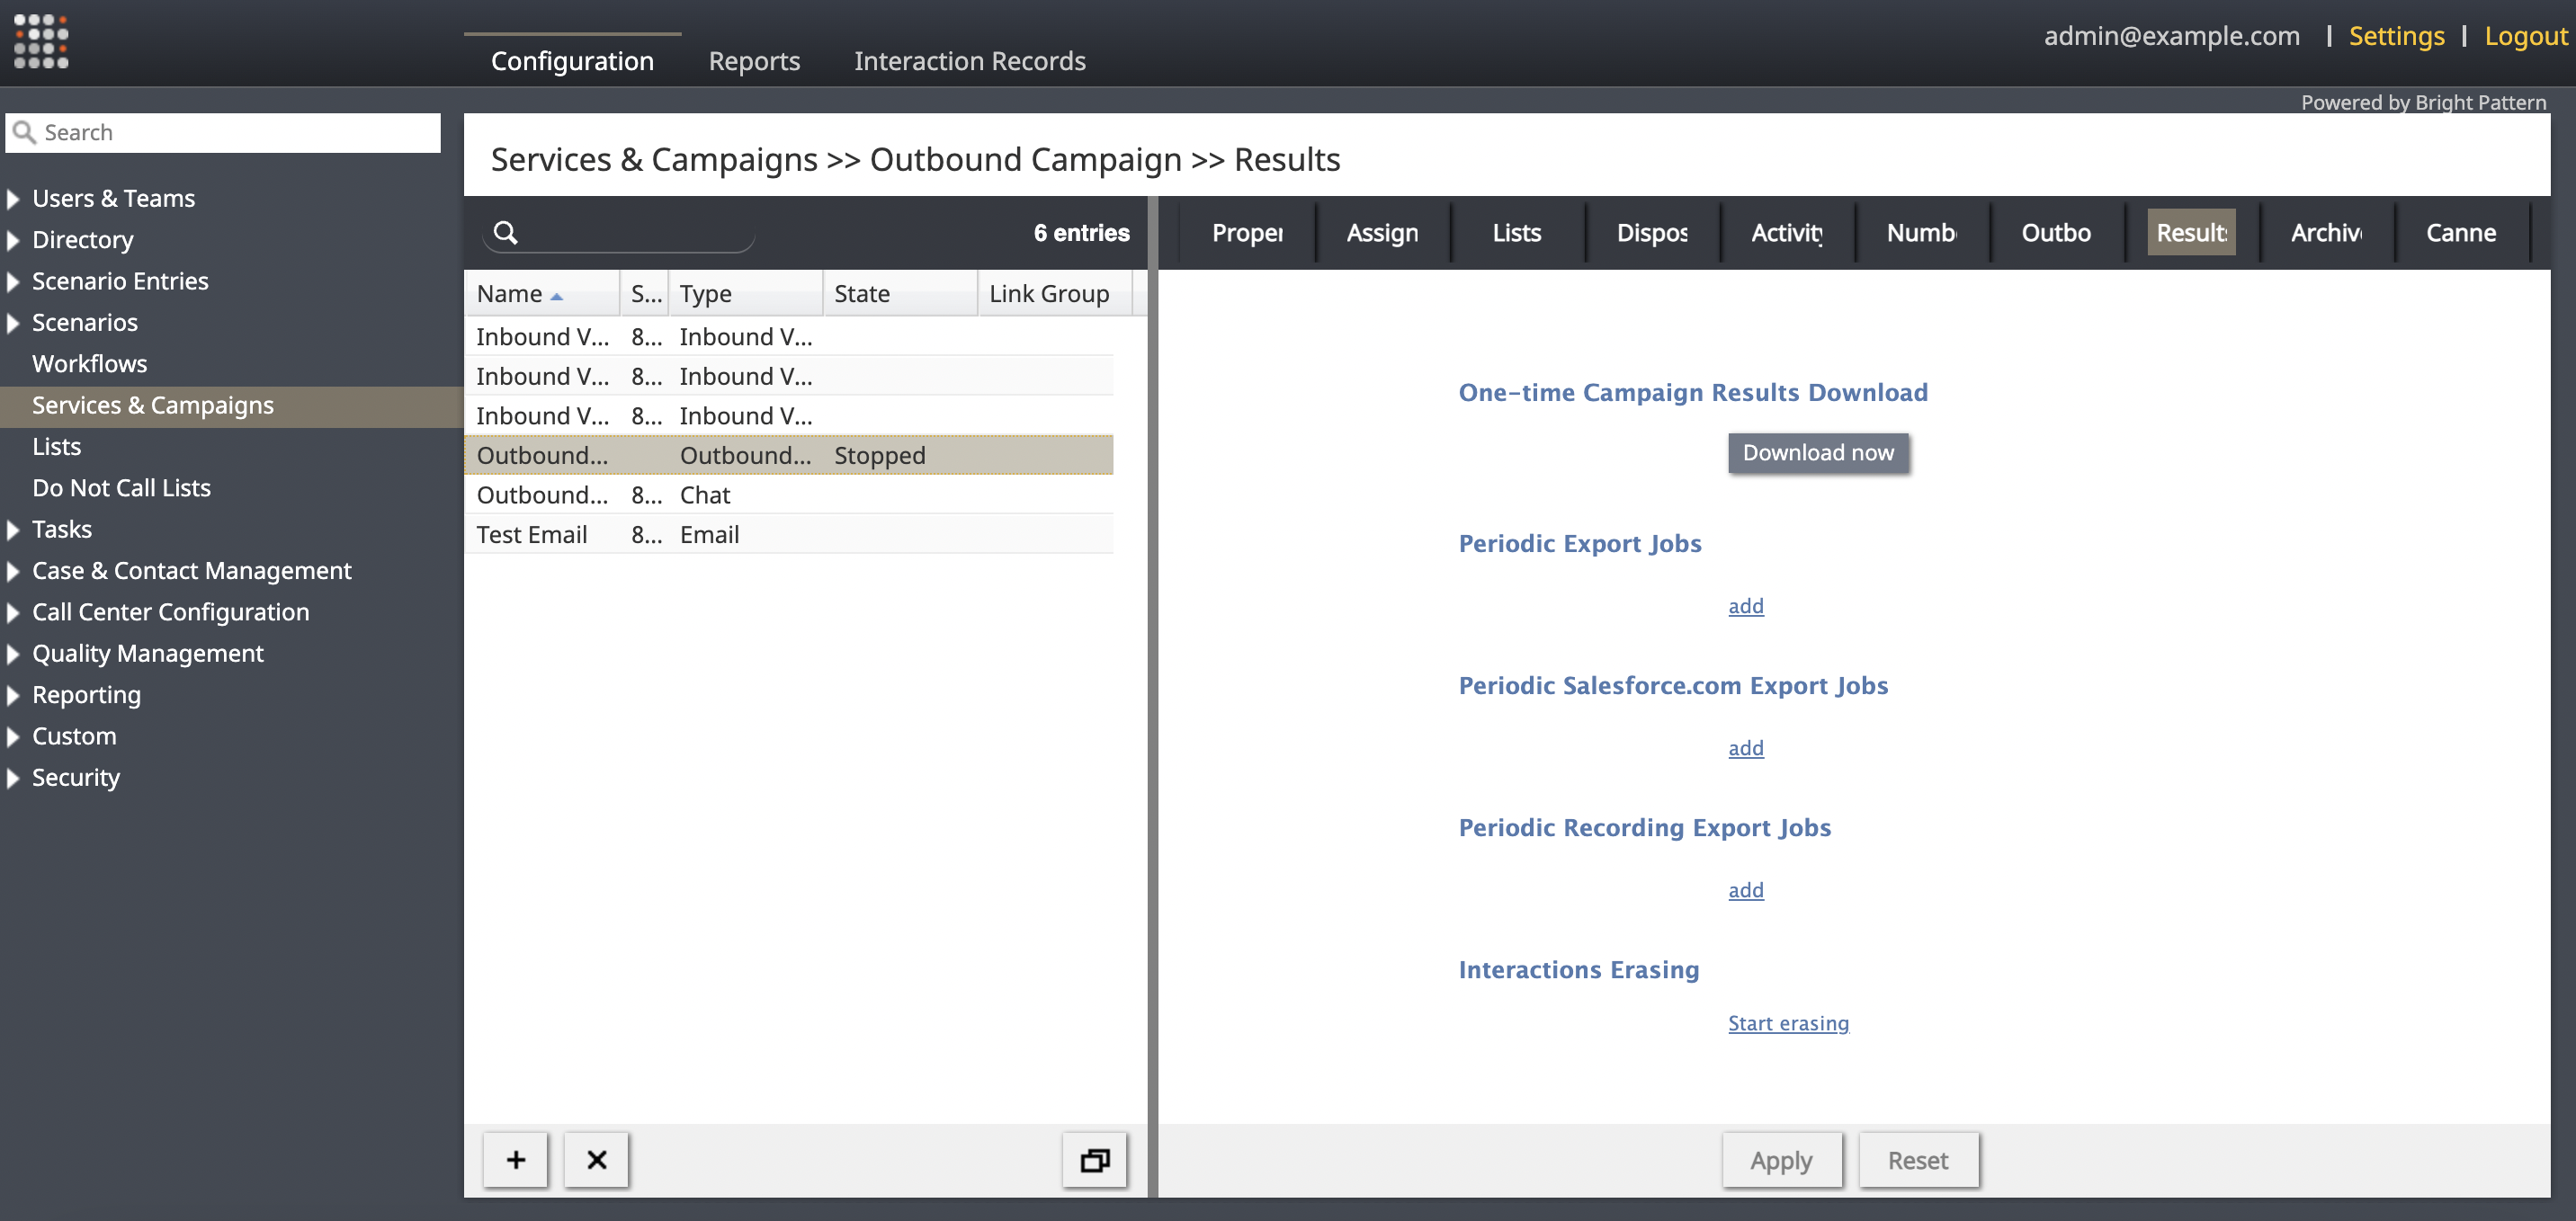Expand the Tasks section
The width and height of the screenshot is (2576, 1221).
point(13,529)
